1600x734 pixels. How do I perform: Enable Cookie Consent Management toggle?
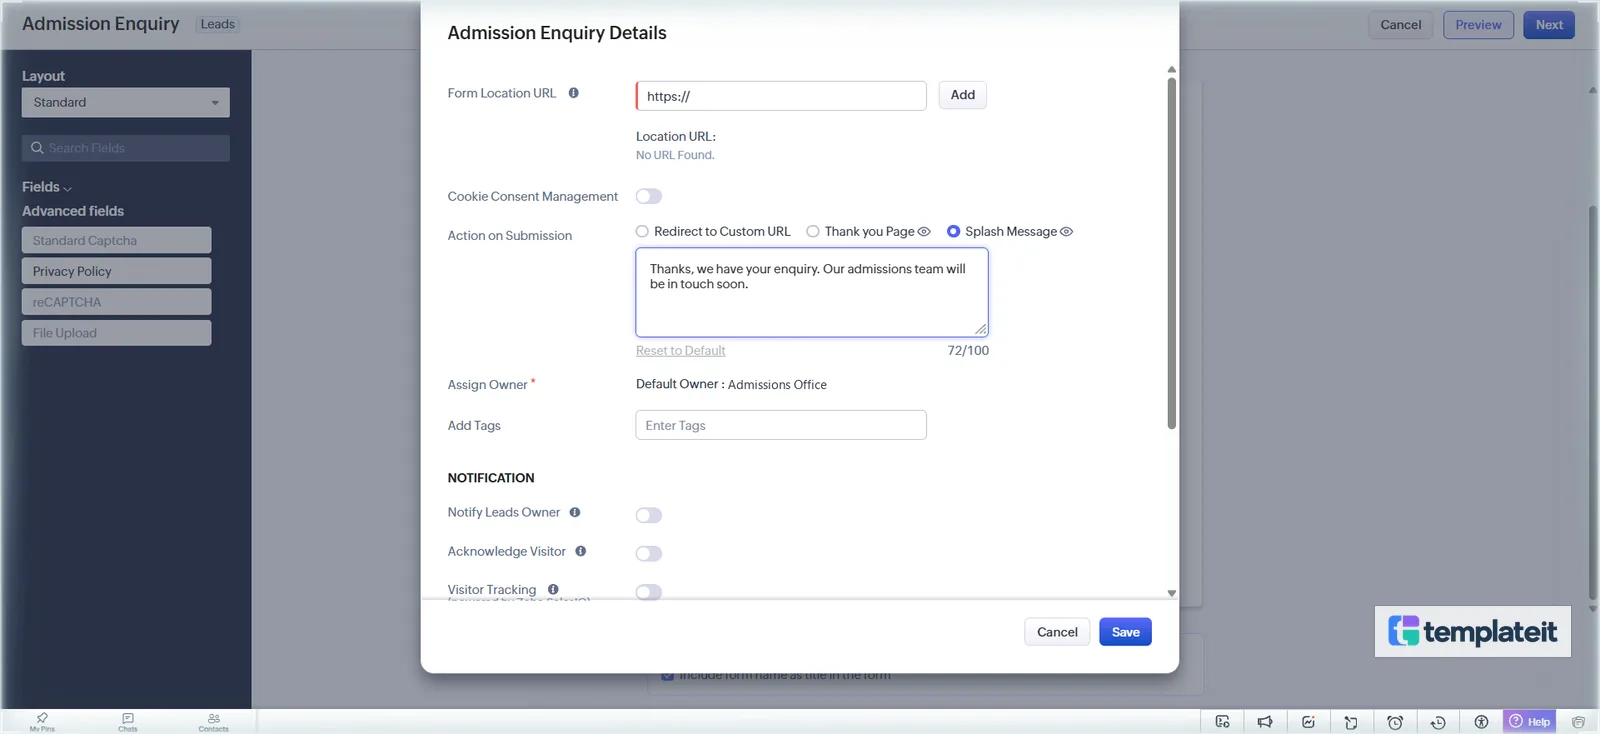(649, 196)
